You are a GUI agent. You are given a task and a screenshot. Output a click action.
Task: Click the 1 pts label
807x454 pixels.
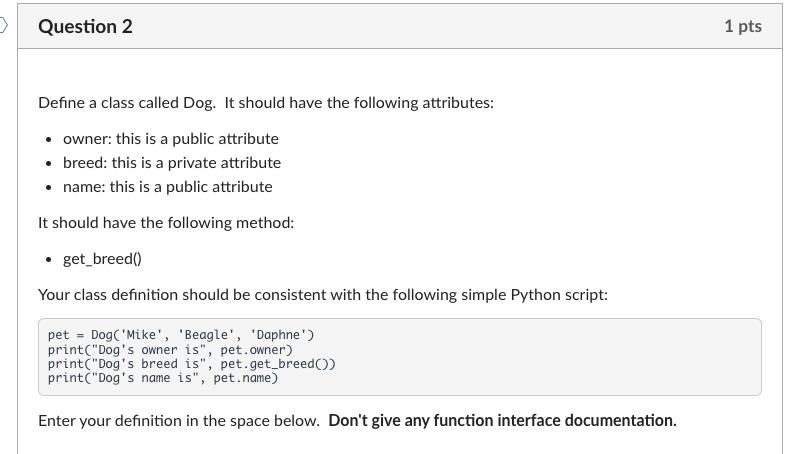point(742,27)
